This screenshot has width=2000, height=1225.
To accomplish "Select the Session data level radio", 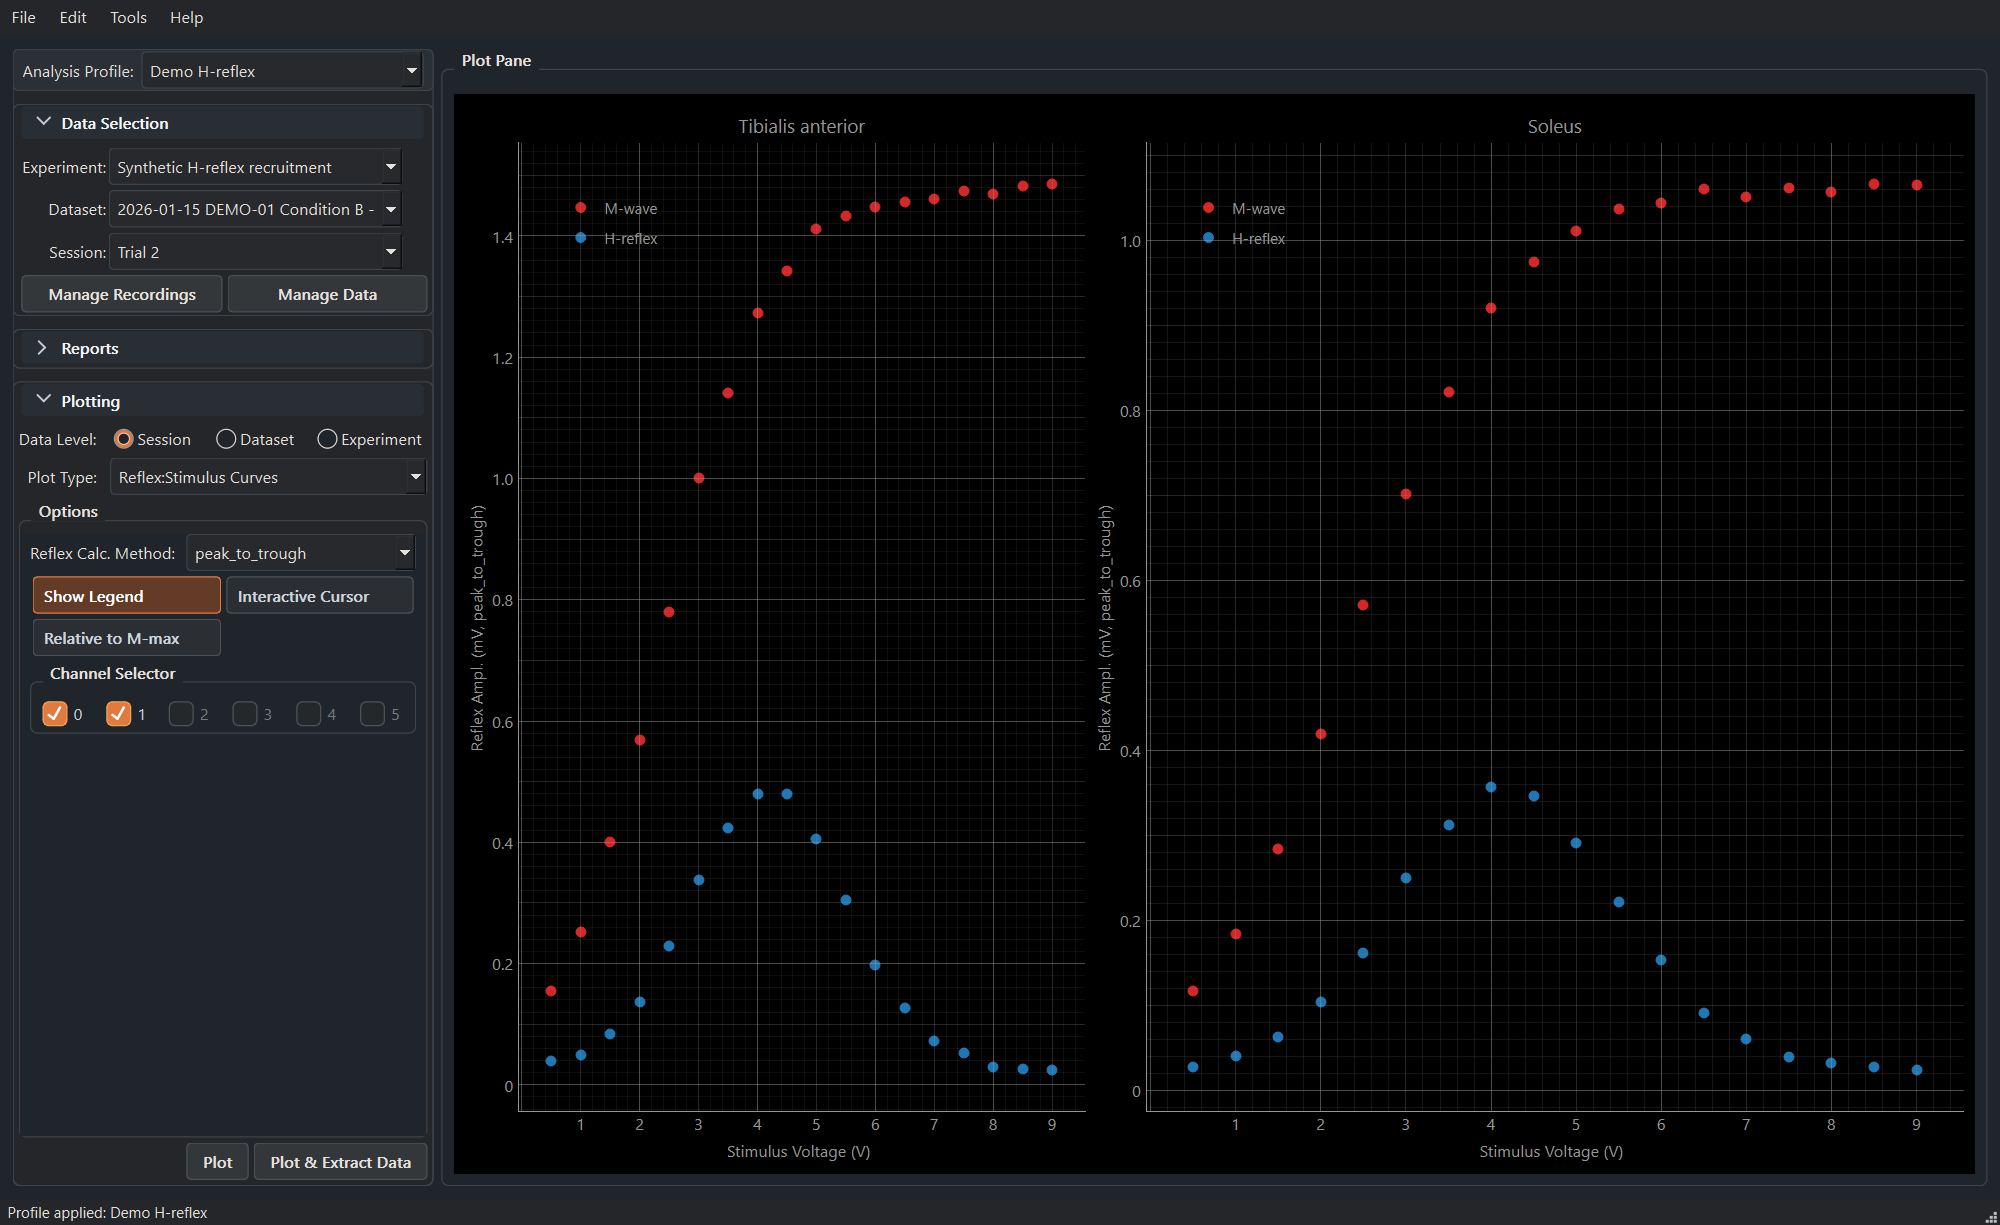I will (152, 439).
